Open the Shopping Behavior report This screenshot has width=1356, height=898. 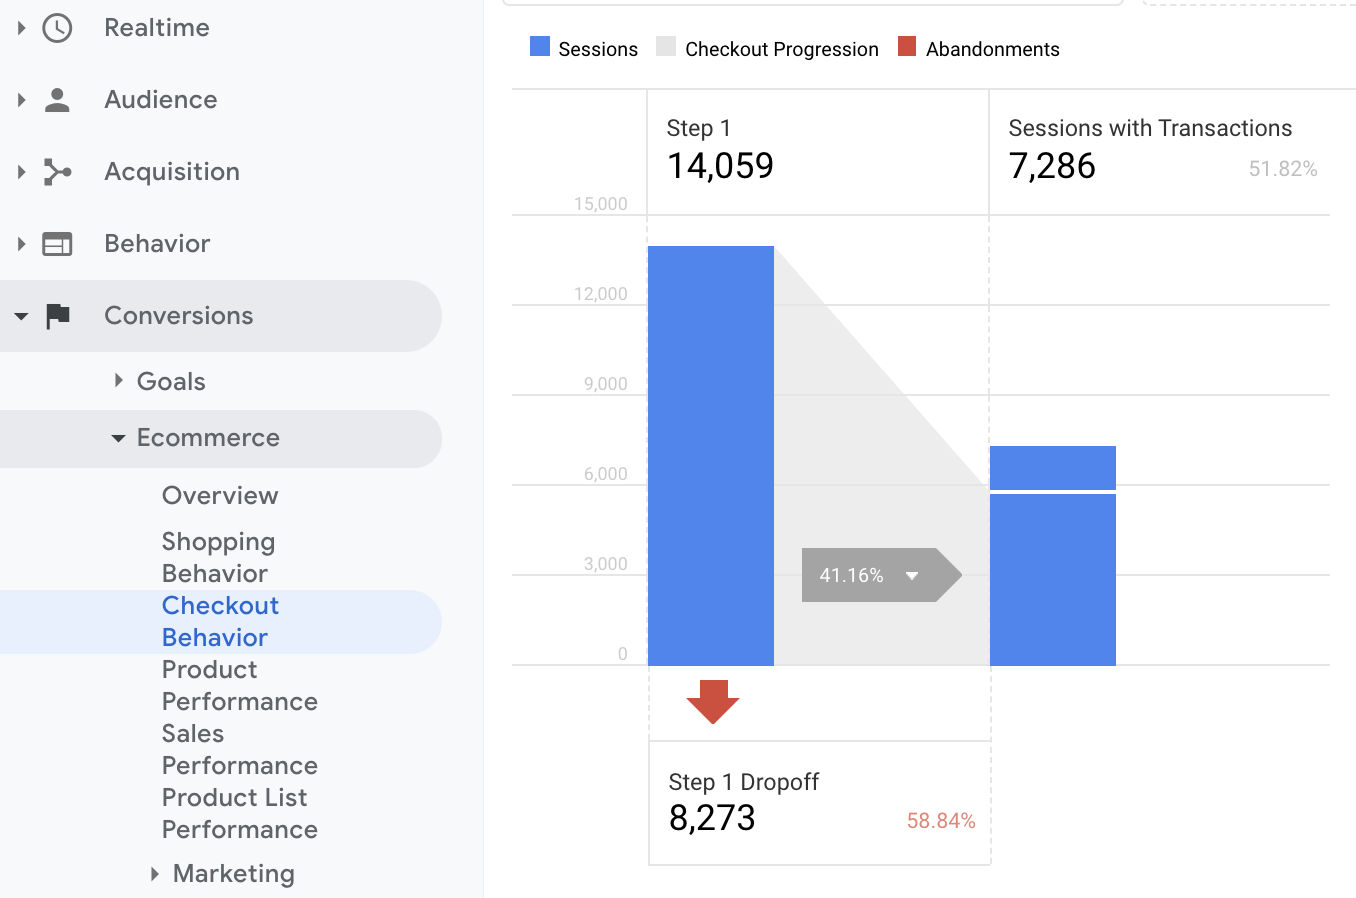218,557
